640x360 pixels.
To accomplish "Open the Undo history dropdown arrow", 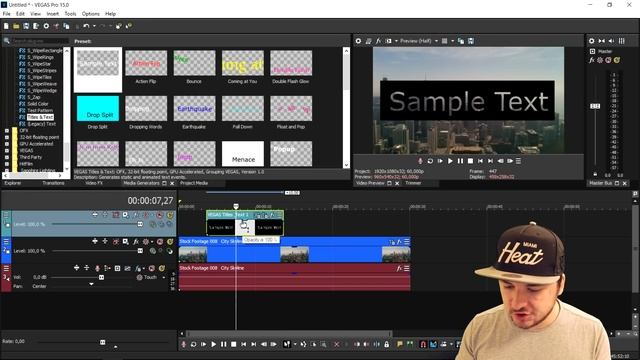I will point(94,26).
